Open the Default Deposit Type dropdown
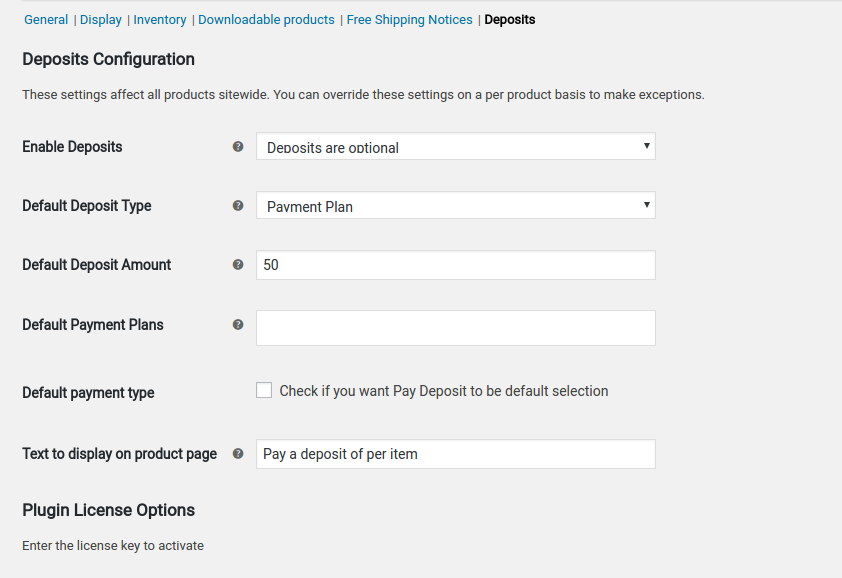This screenshot has width=842, height=578. 455,205
